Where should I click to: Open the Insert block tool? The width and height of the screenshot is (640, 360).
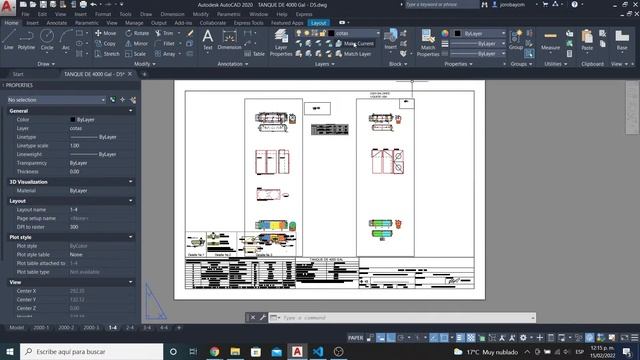click(x=391, y=39)
